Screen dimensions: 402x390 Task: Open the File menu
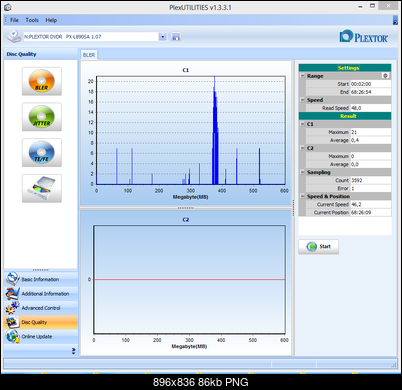pos(14,20)
